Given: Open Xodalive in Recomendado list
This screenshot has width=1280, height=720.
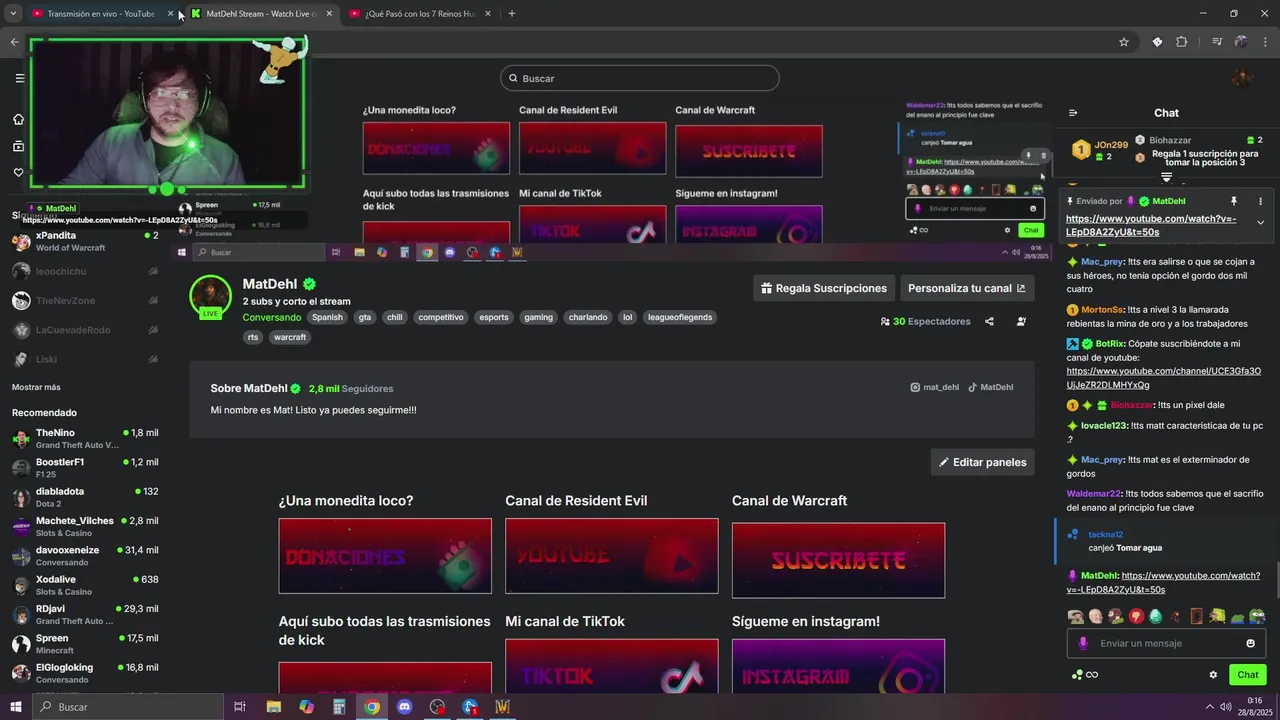Looking at the screenshot, I should [x=85, y=585].
